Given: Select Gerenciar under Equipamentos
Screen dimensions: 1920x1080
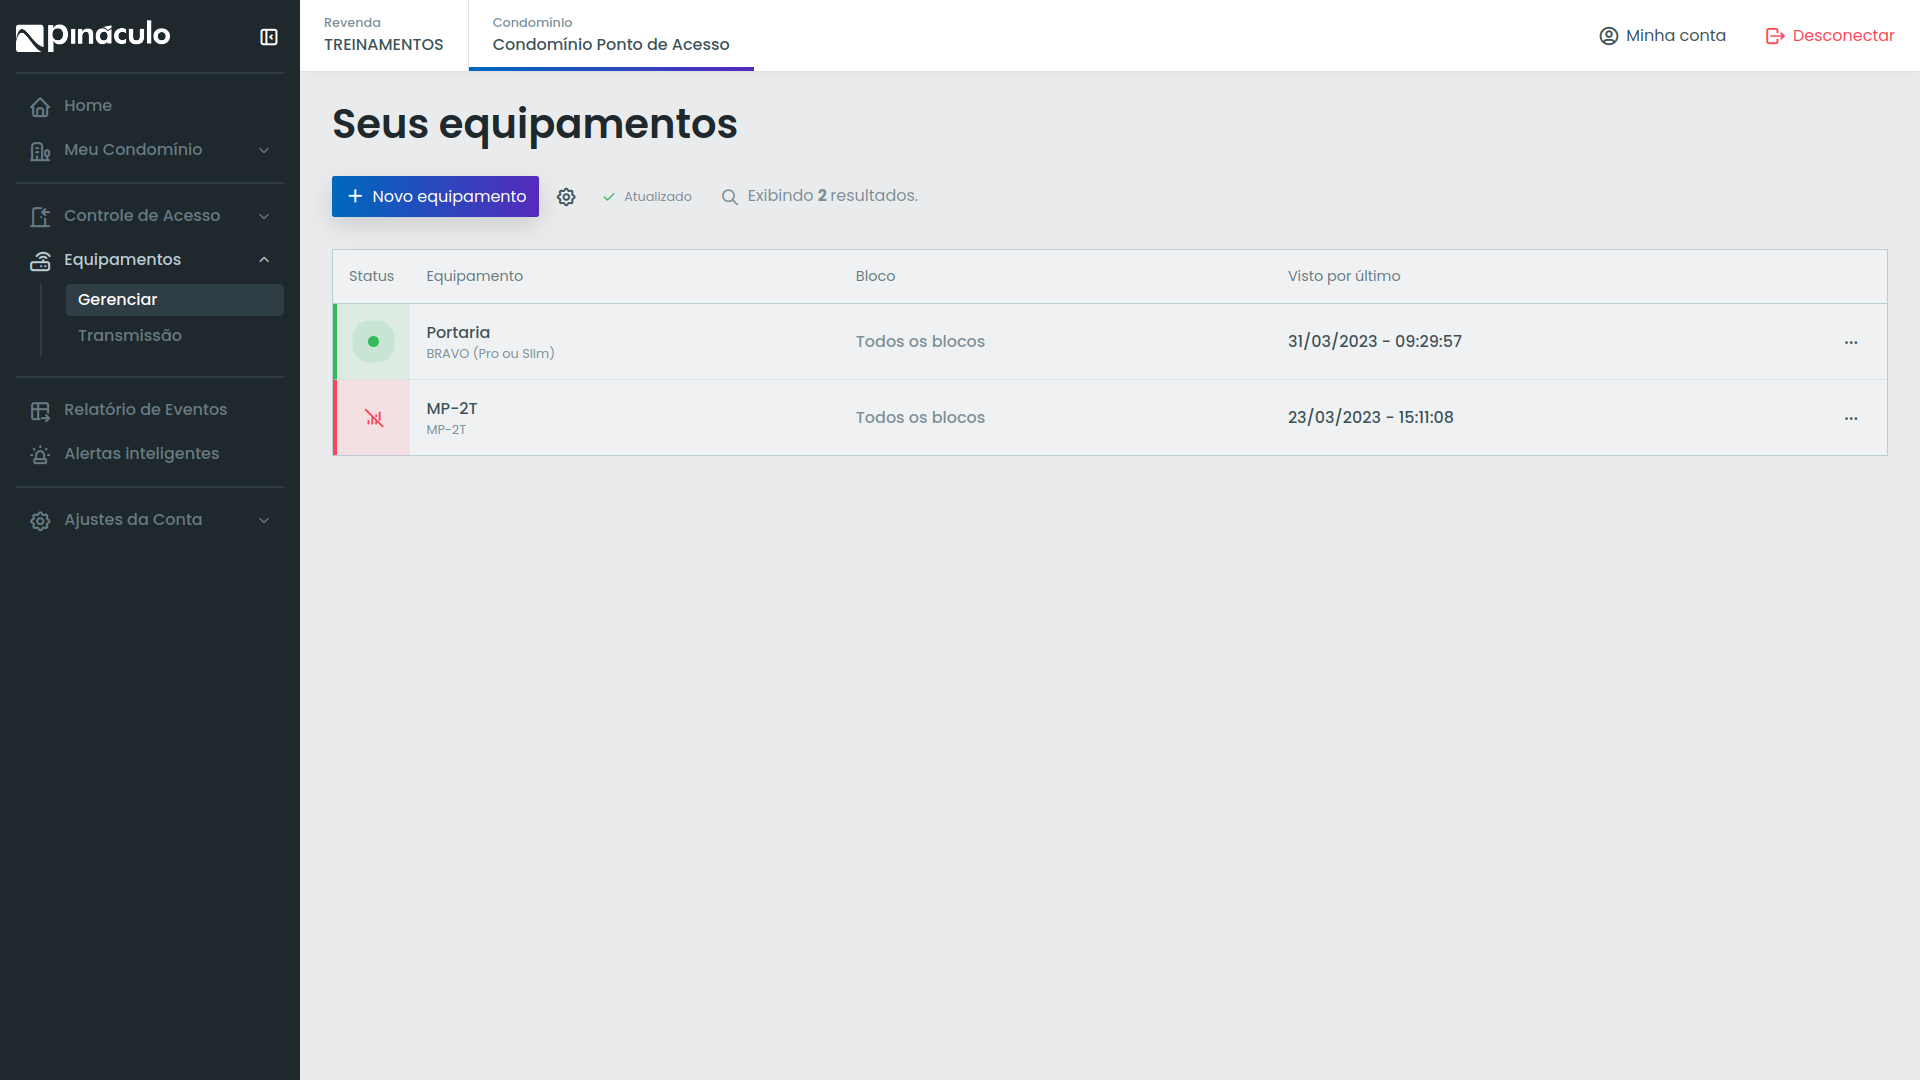Looking at the screenshot, I should coord(118,299).
